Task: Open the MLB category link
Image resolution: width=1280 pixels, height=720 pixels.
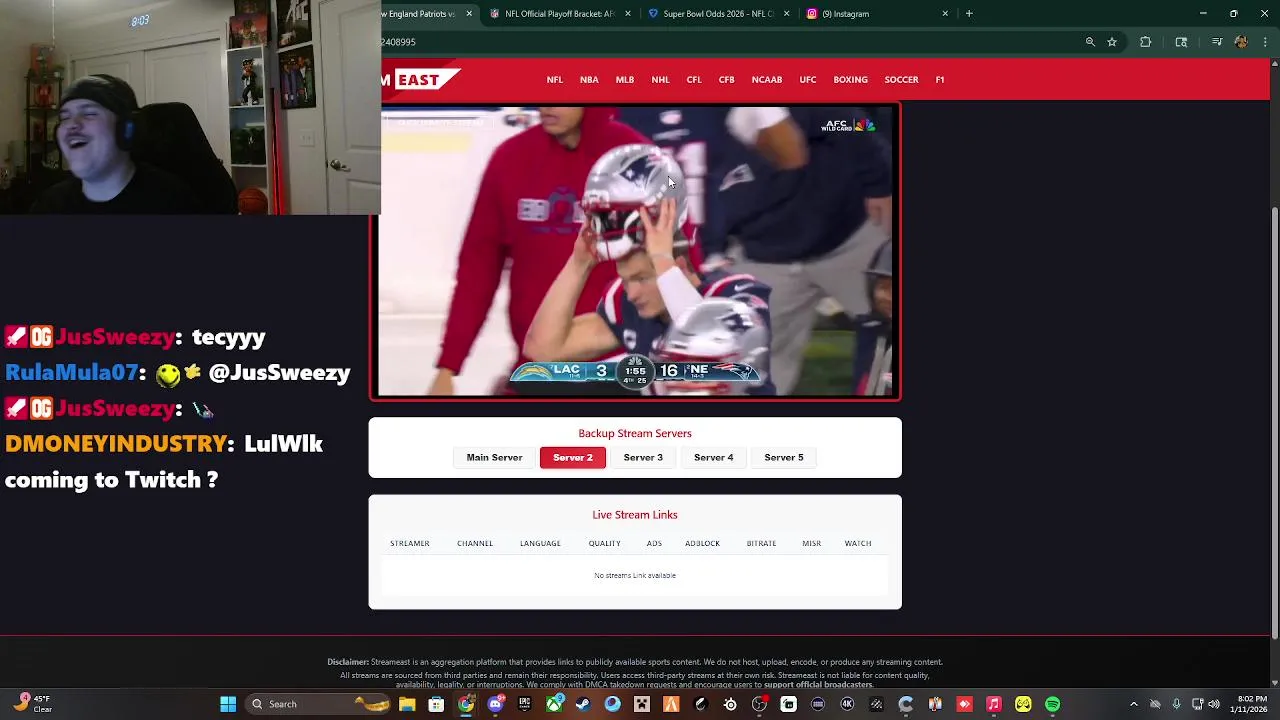Action: (625, 80)
